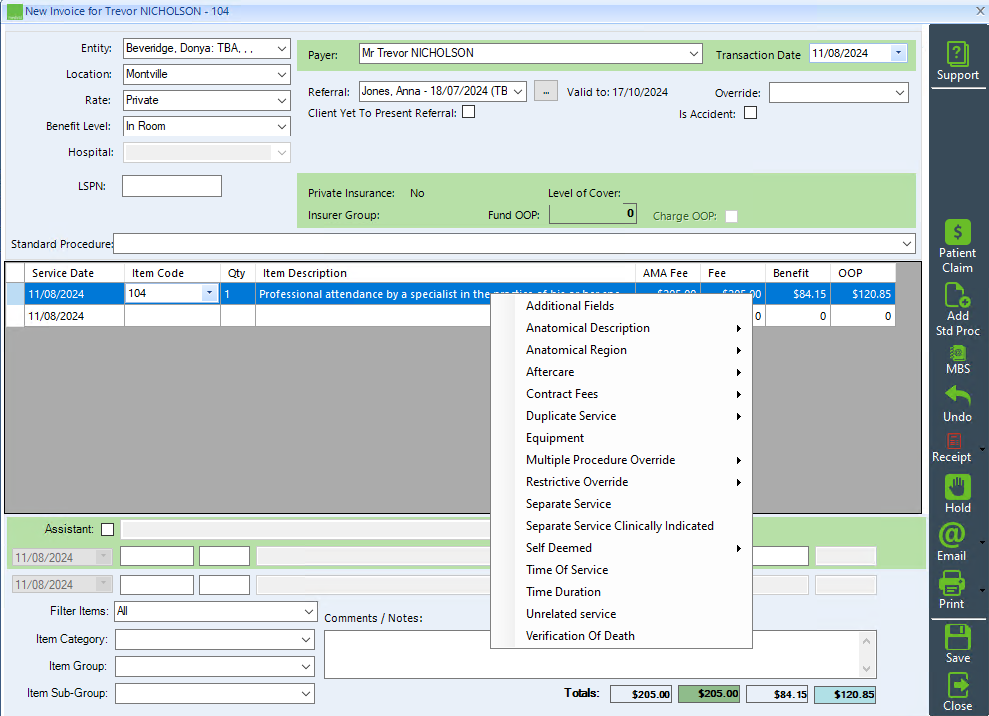Click the LSPN input field
Image resolution: width=989 pixels, height=716 pixels.
tap(172, 186)
